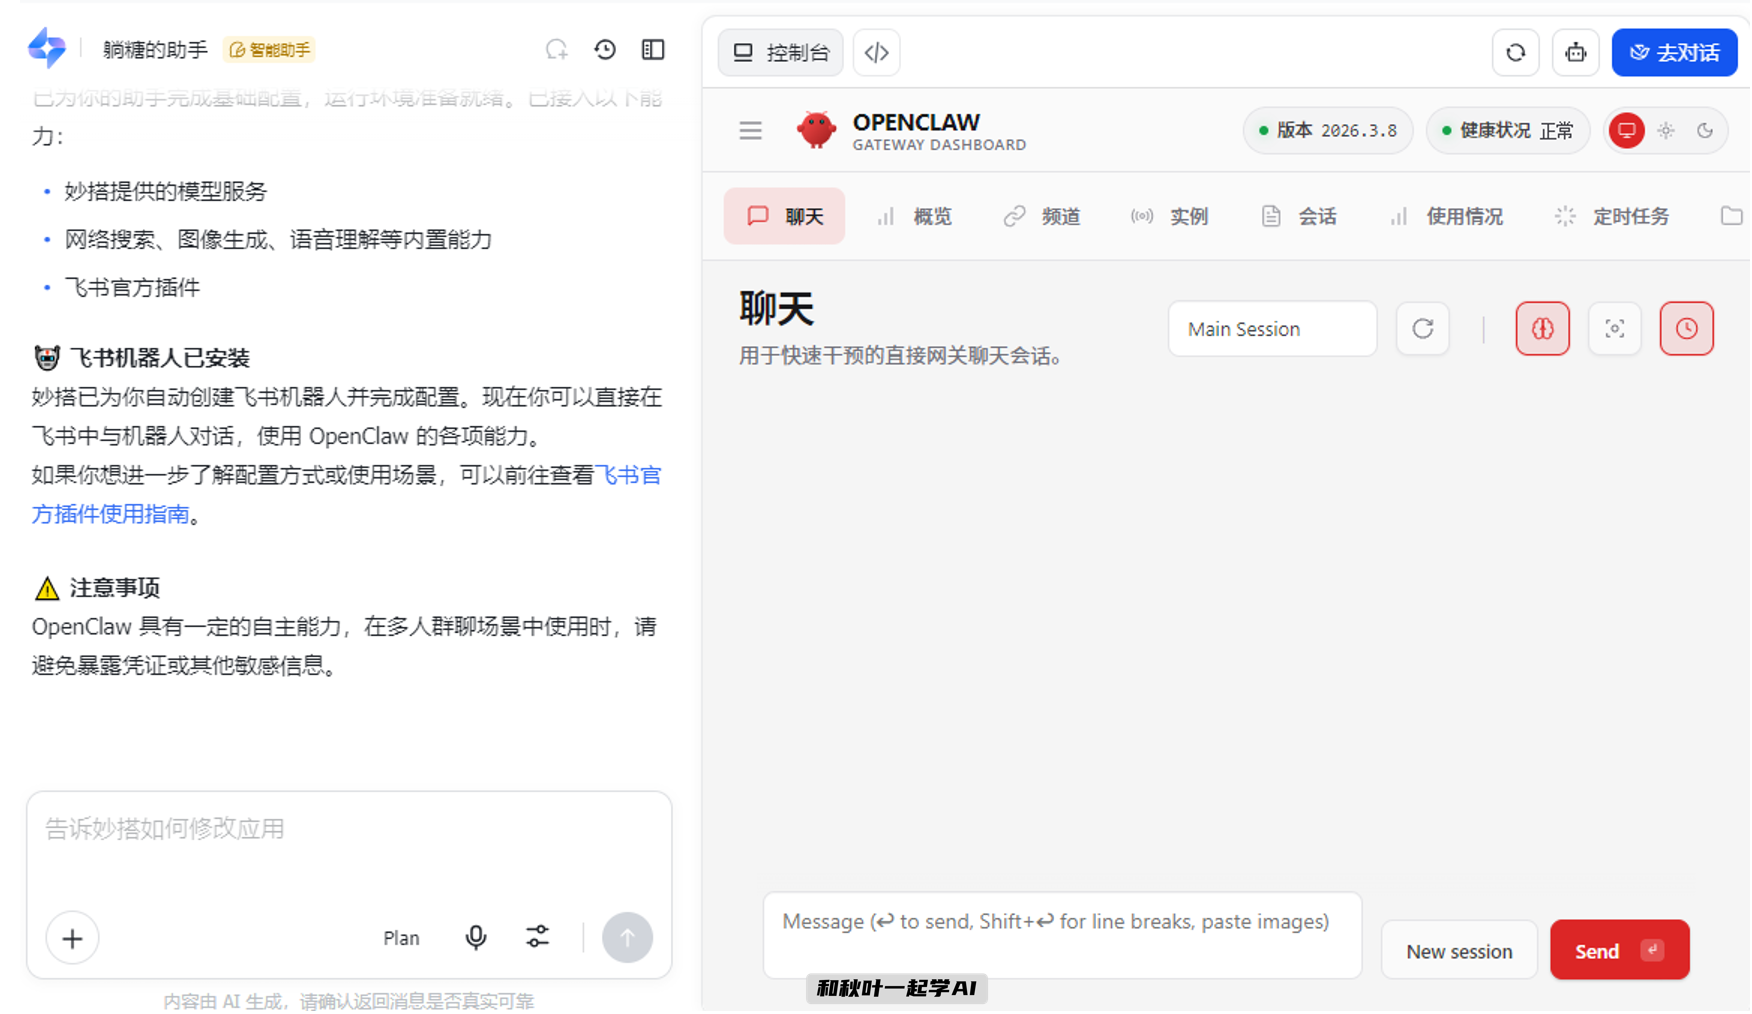Click the chat refresh button next to Main Session
1752x1014 pixels.
pyautogui.click(x=1422, y=328)
